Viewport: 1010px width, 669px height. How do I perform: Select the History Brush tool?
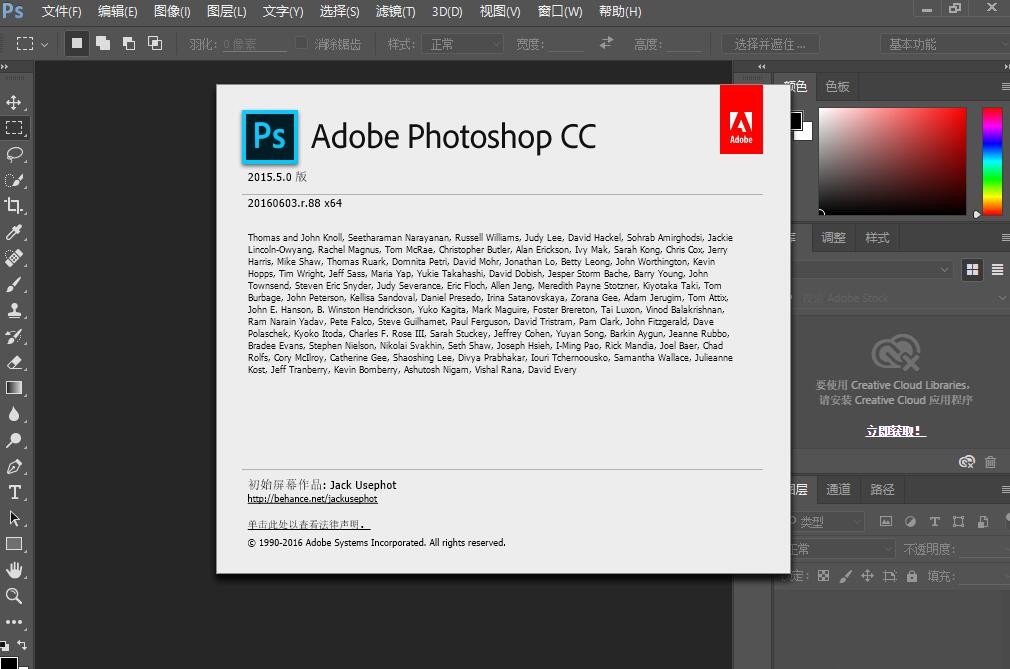click(14, 336)
